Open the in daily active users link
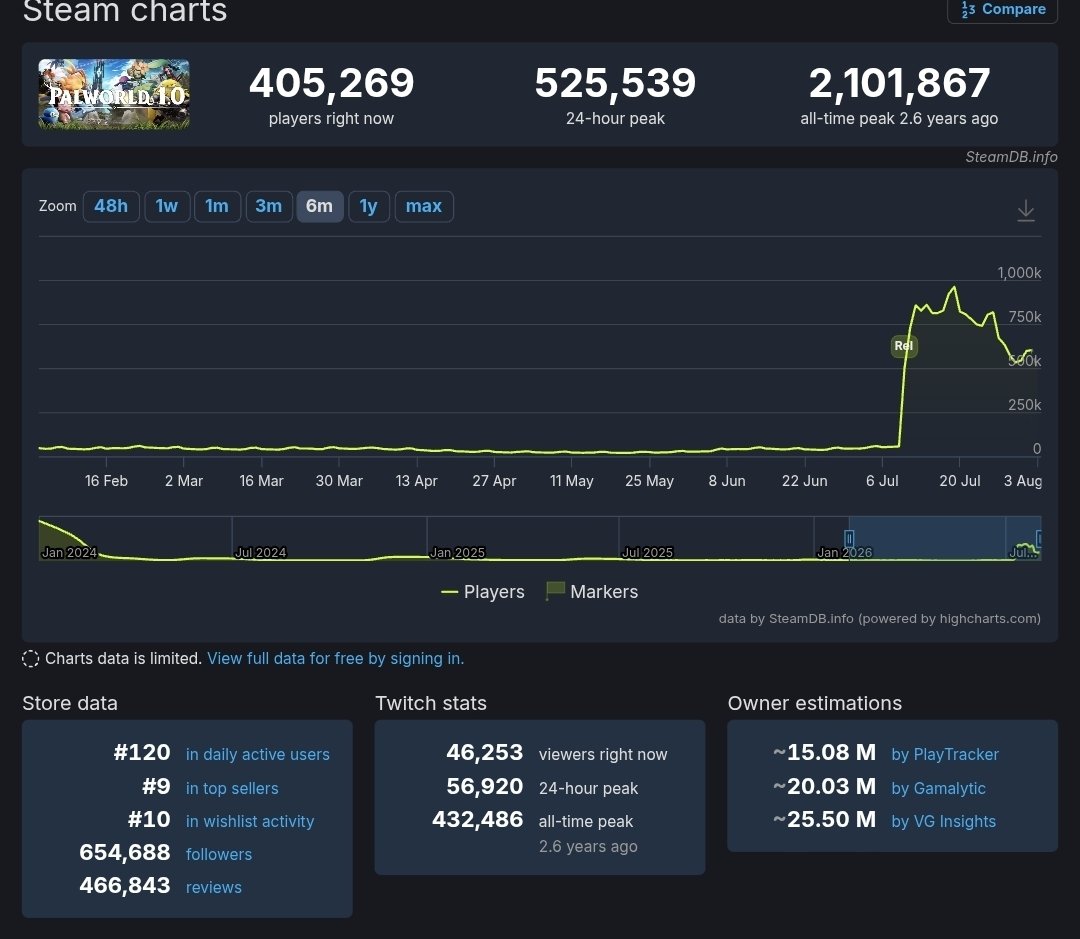Screen dimensions: 1080x939 [x=258, y=754]
